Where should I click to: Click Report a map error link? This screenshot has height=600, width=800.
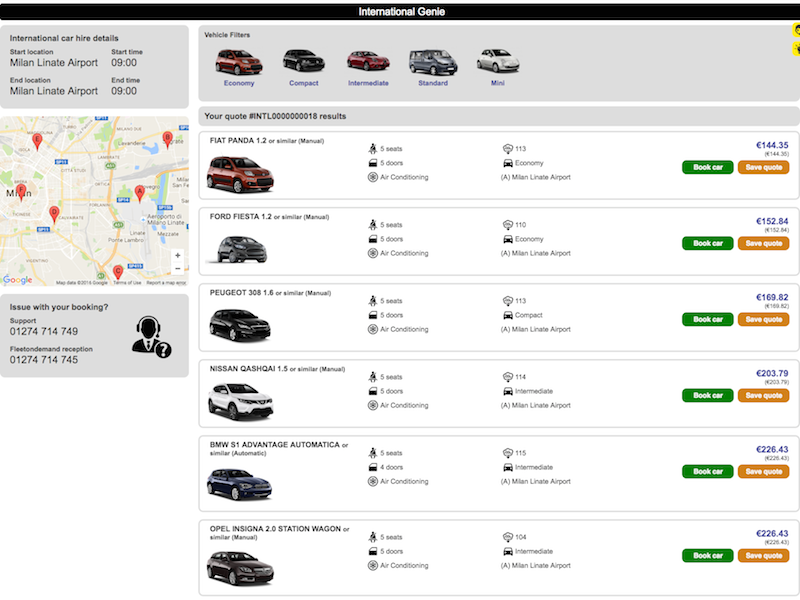(x=166, y=283)
